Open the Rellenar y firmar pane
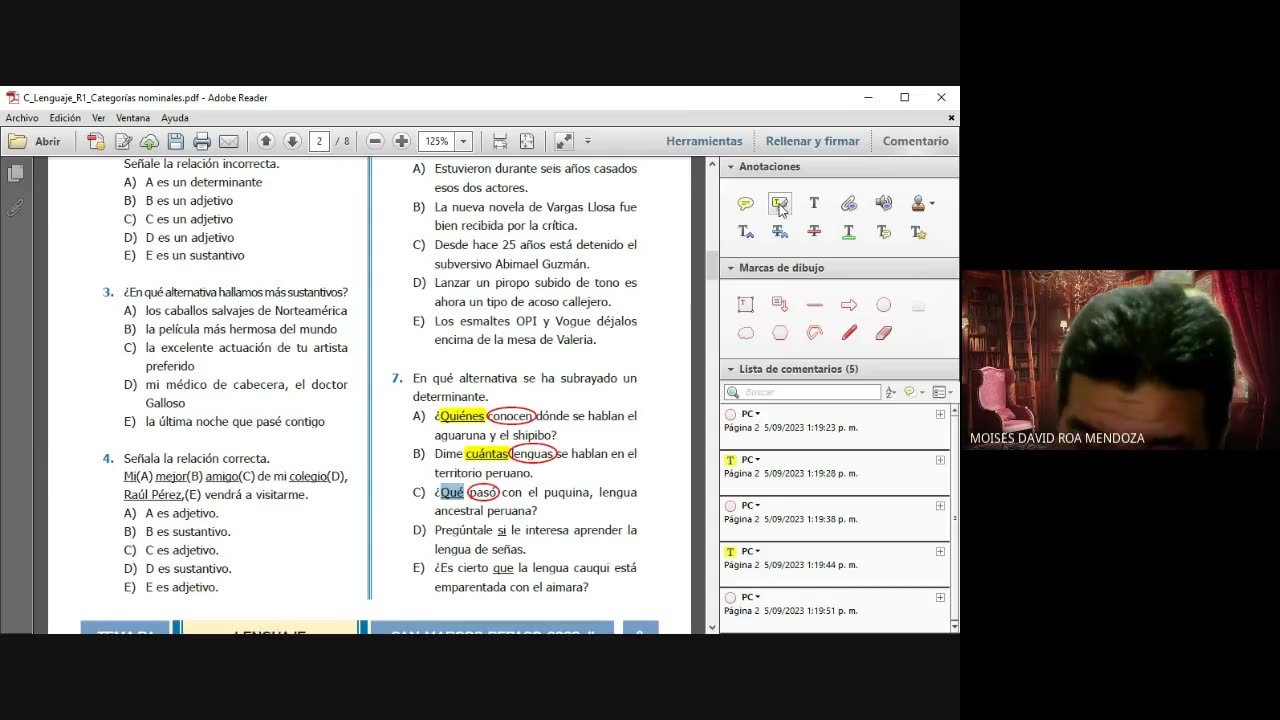Screen dimensions: 1280x720 point(812,141)
